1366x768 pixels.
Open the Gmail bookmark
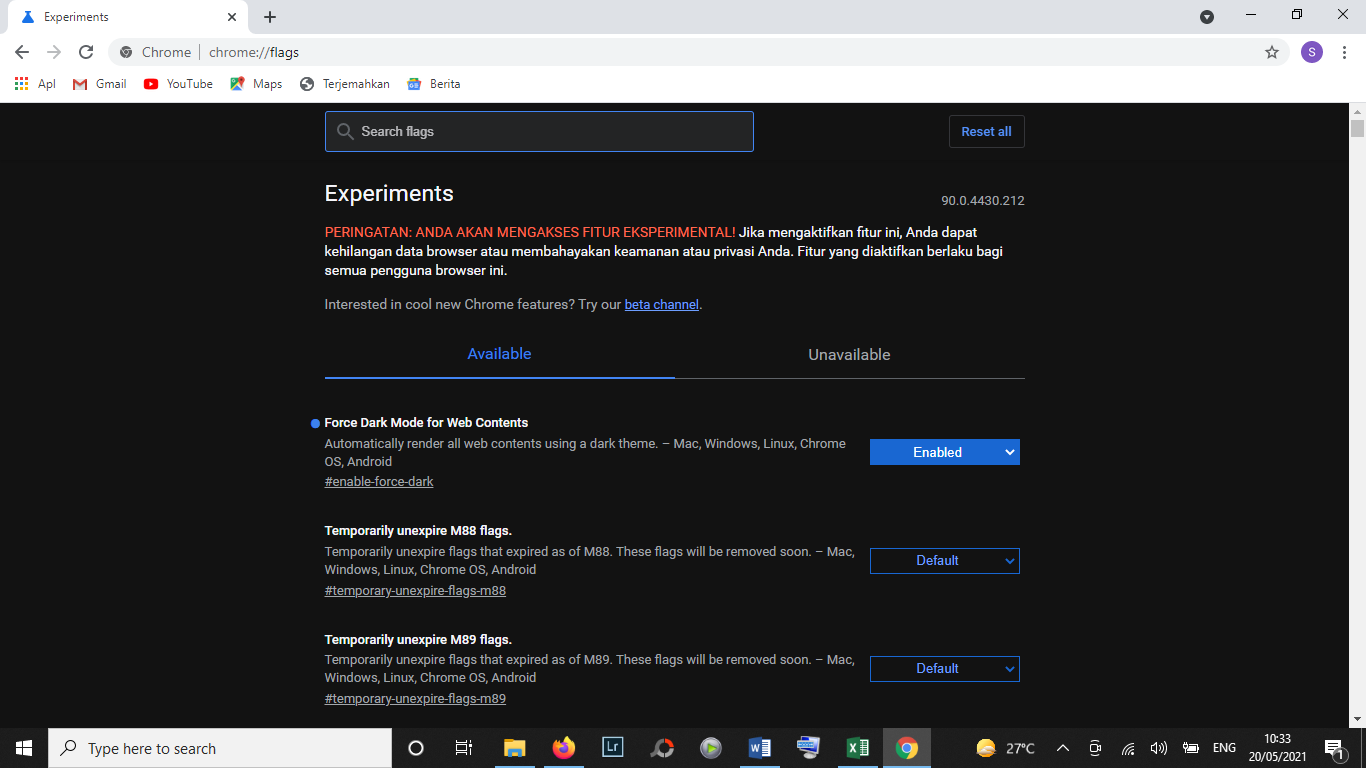[100, 84]
